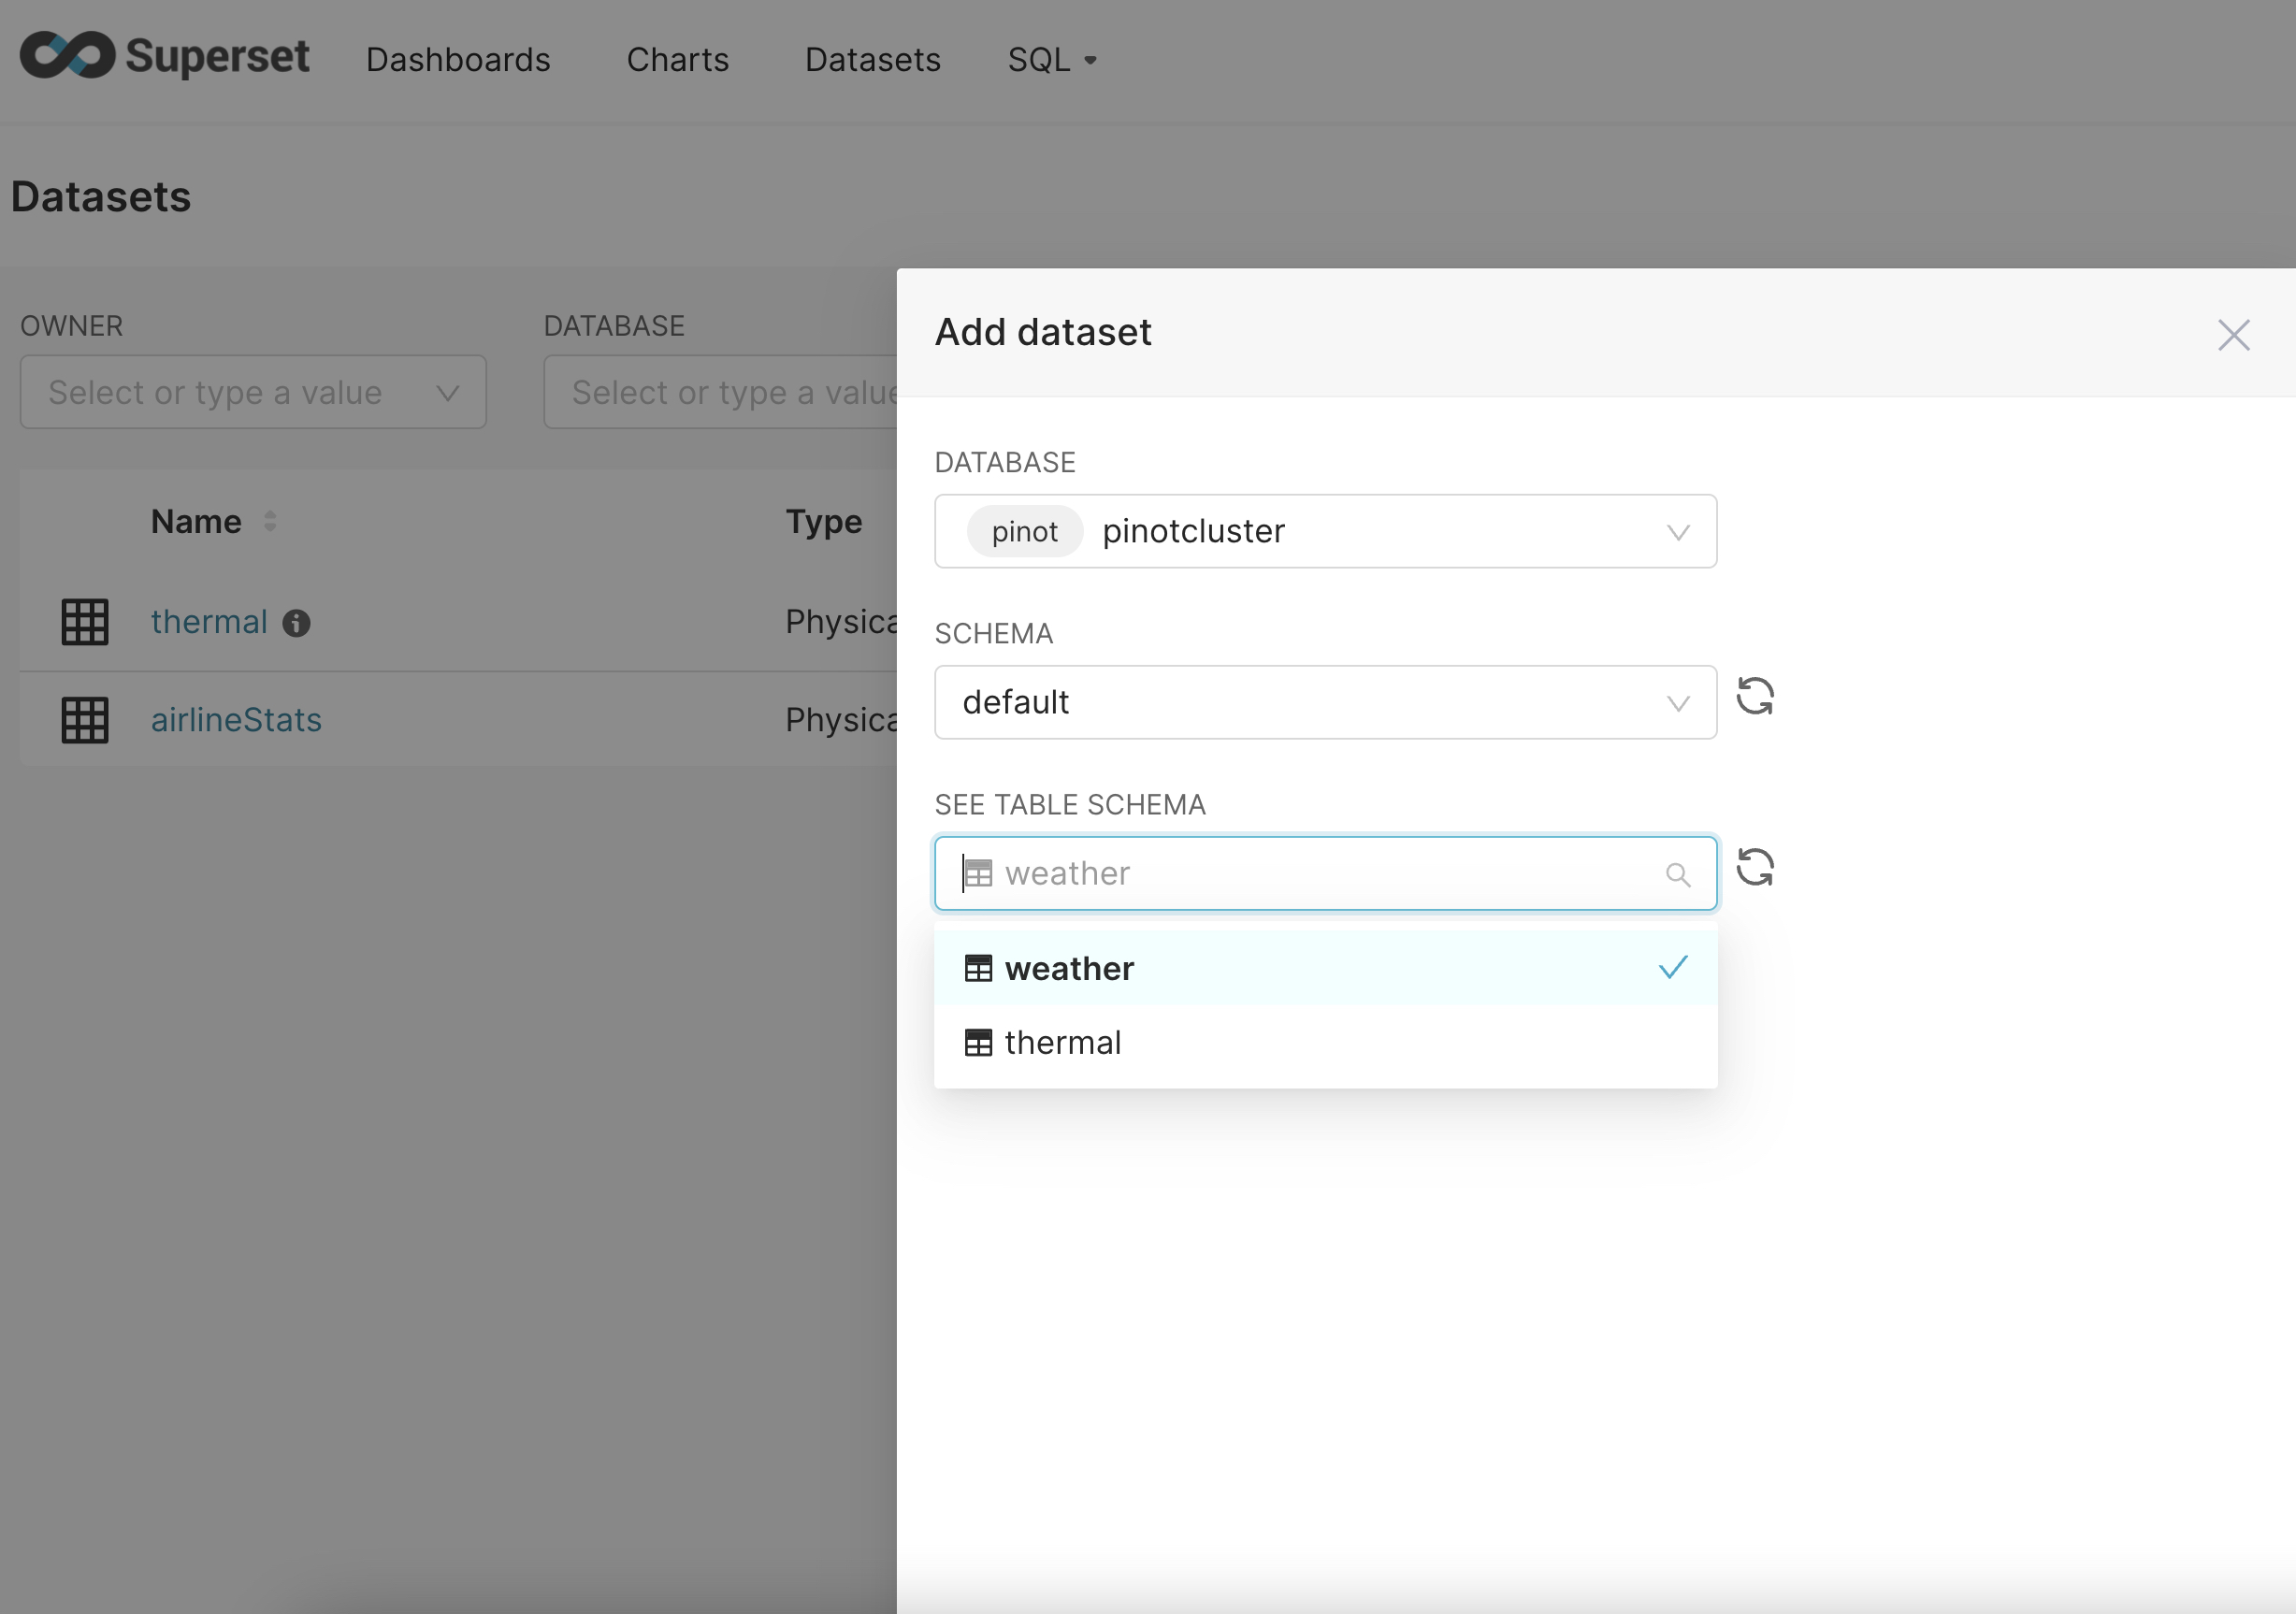Open the airlineStats dataset link
The width and height of the screenshot is (2296, 1614).
coord(236,720)
